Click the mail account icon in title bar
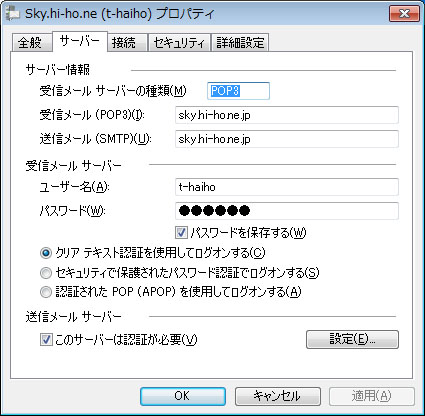The image size is (425, 416). [12, 13]
